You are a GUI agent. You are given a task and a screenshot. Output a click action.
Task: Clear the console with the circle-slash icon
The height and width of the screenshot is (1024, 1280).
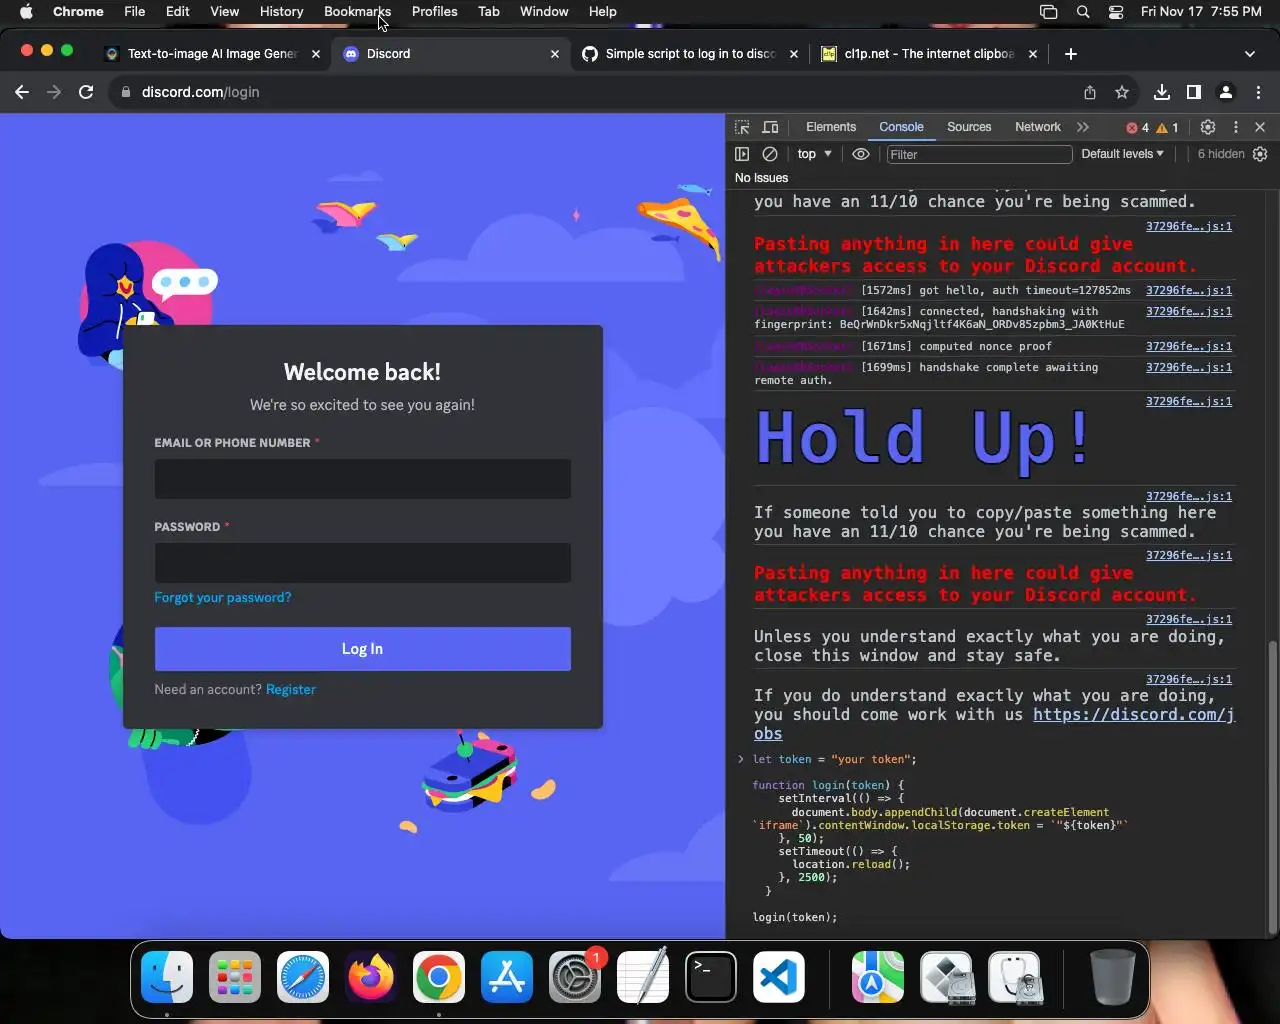(770, 154)
